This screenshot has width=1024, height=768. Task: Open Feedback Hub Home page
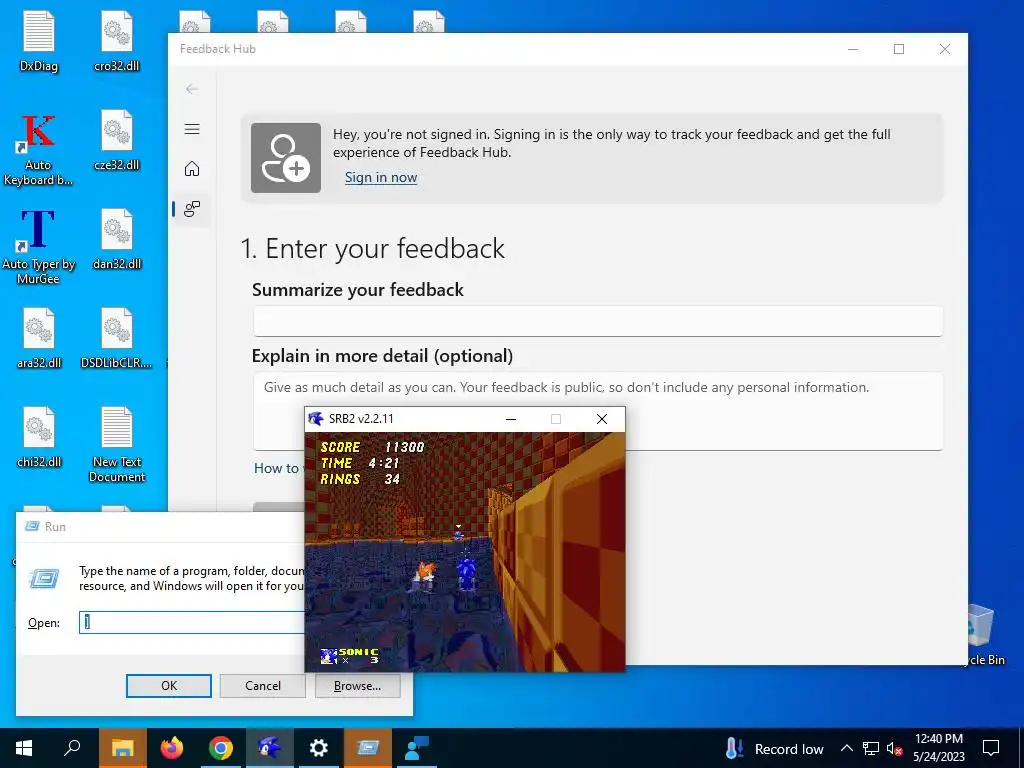click(192, 168)
